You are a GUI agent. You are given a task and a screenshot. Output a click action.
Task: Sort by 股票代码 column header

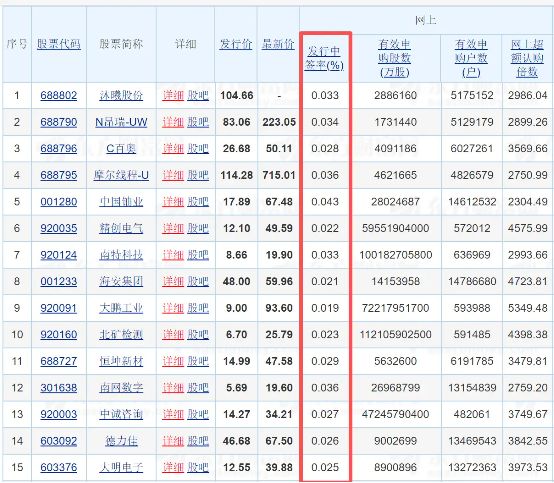click(59, 45)
